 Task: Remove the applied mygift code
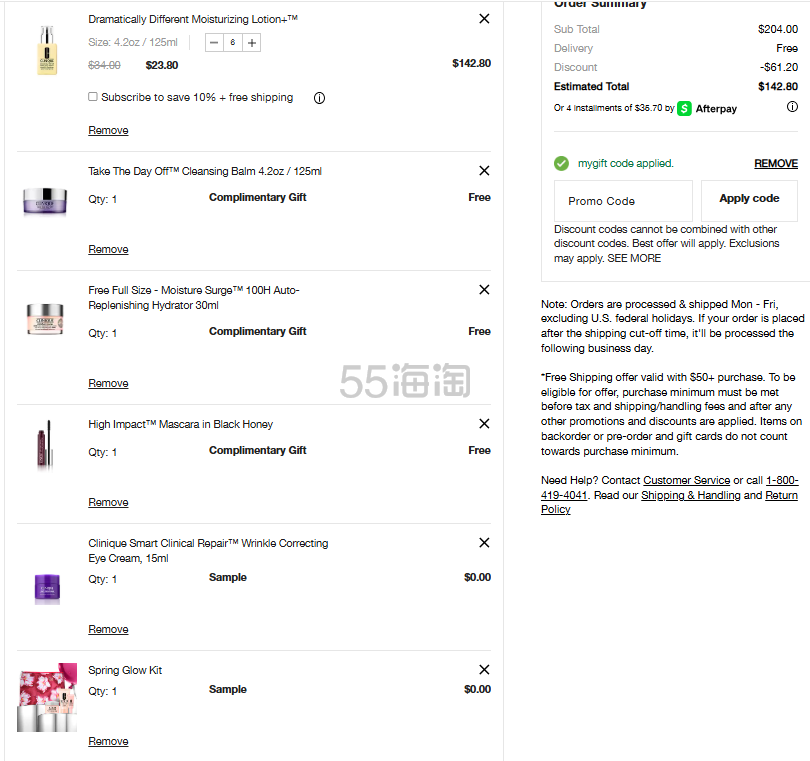pyautogui.click(x=775, y=163)
